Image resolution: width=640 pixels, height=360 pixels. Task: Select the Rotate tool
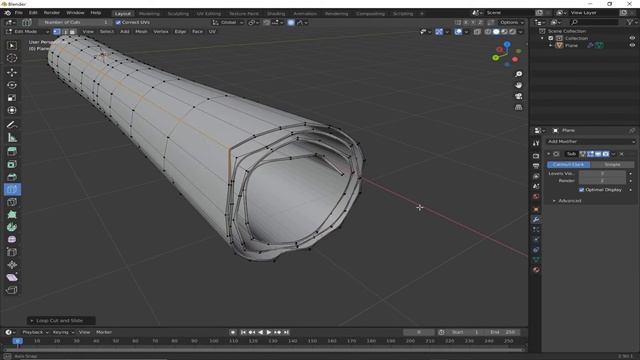pos(12,85)
